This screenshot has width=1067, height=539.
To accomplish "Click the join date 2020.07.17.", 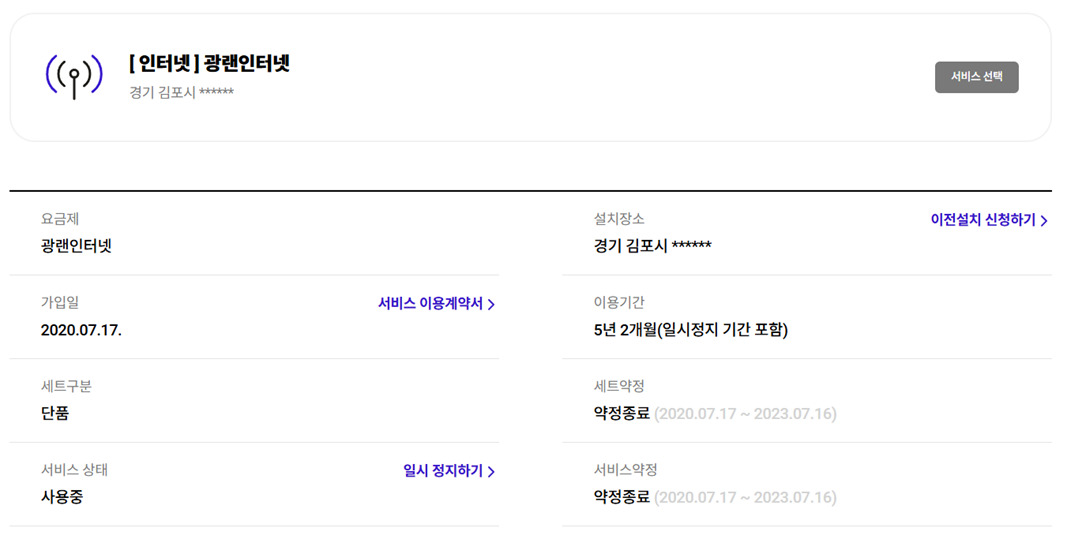I will pyautogui.click(x=81, y=330).
